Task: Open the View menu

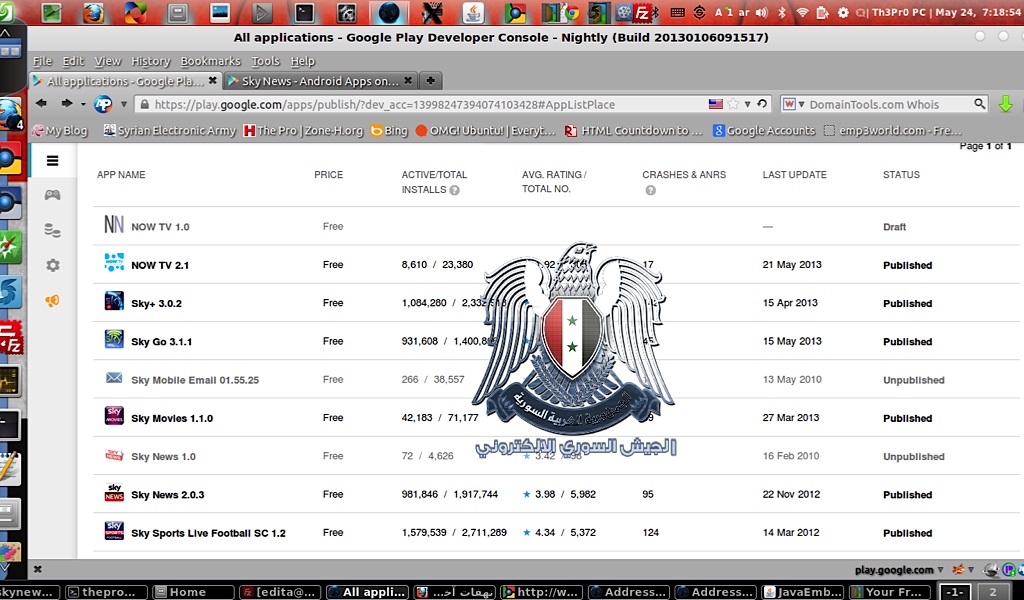Action: tap(108, 61)
